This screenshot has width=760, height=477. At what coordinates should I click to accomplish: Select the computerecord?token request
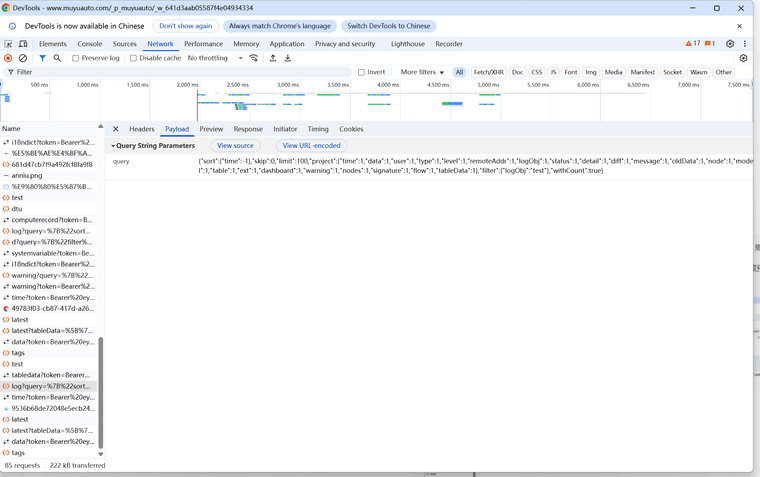click(48, 220)
